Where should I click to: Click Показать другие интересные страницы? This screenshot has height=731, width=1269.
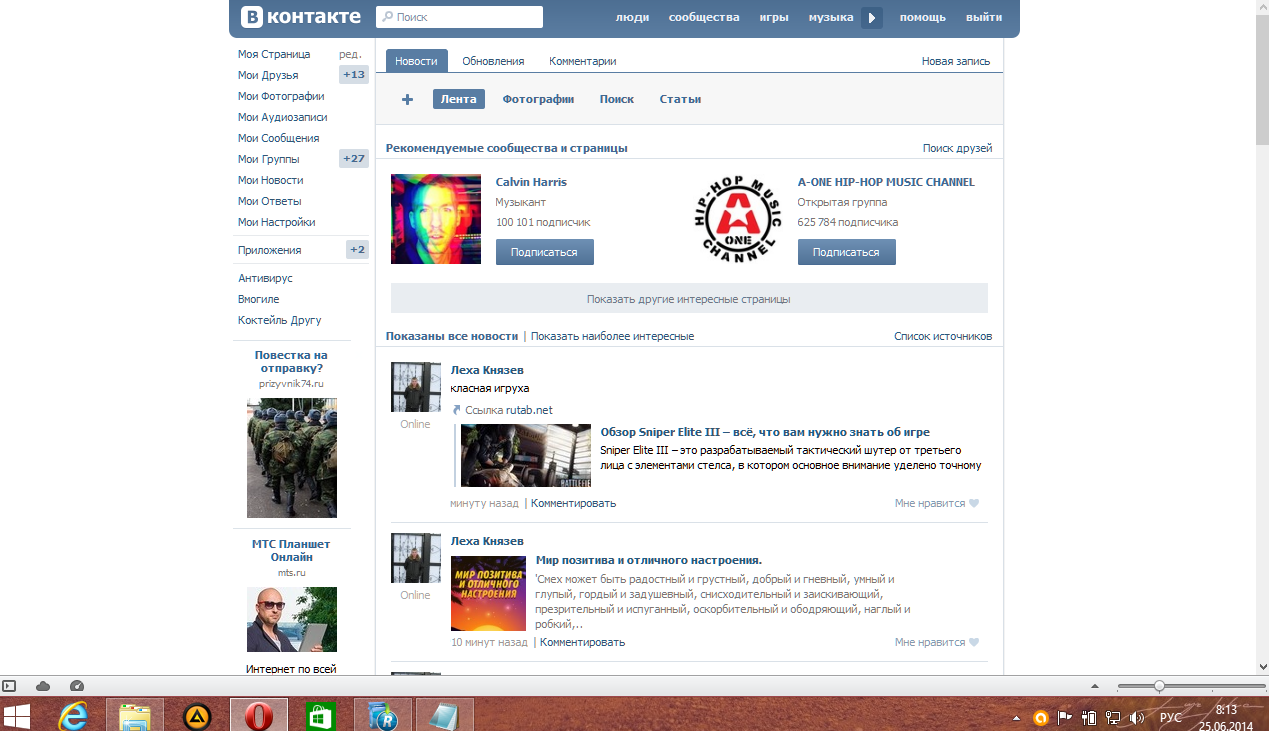689,298
